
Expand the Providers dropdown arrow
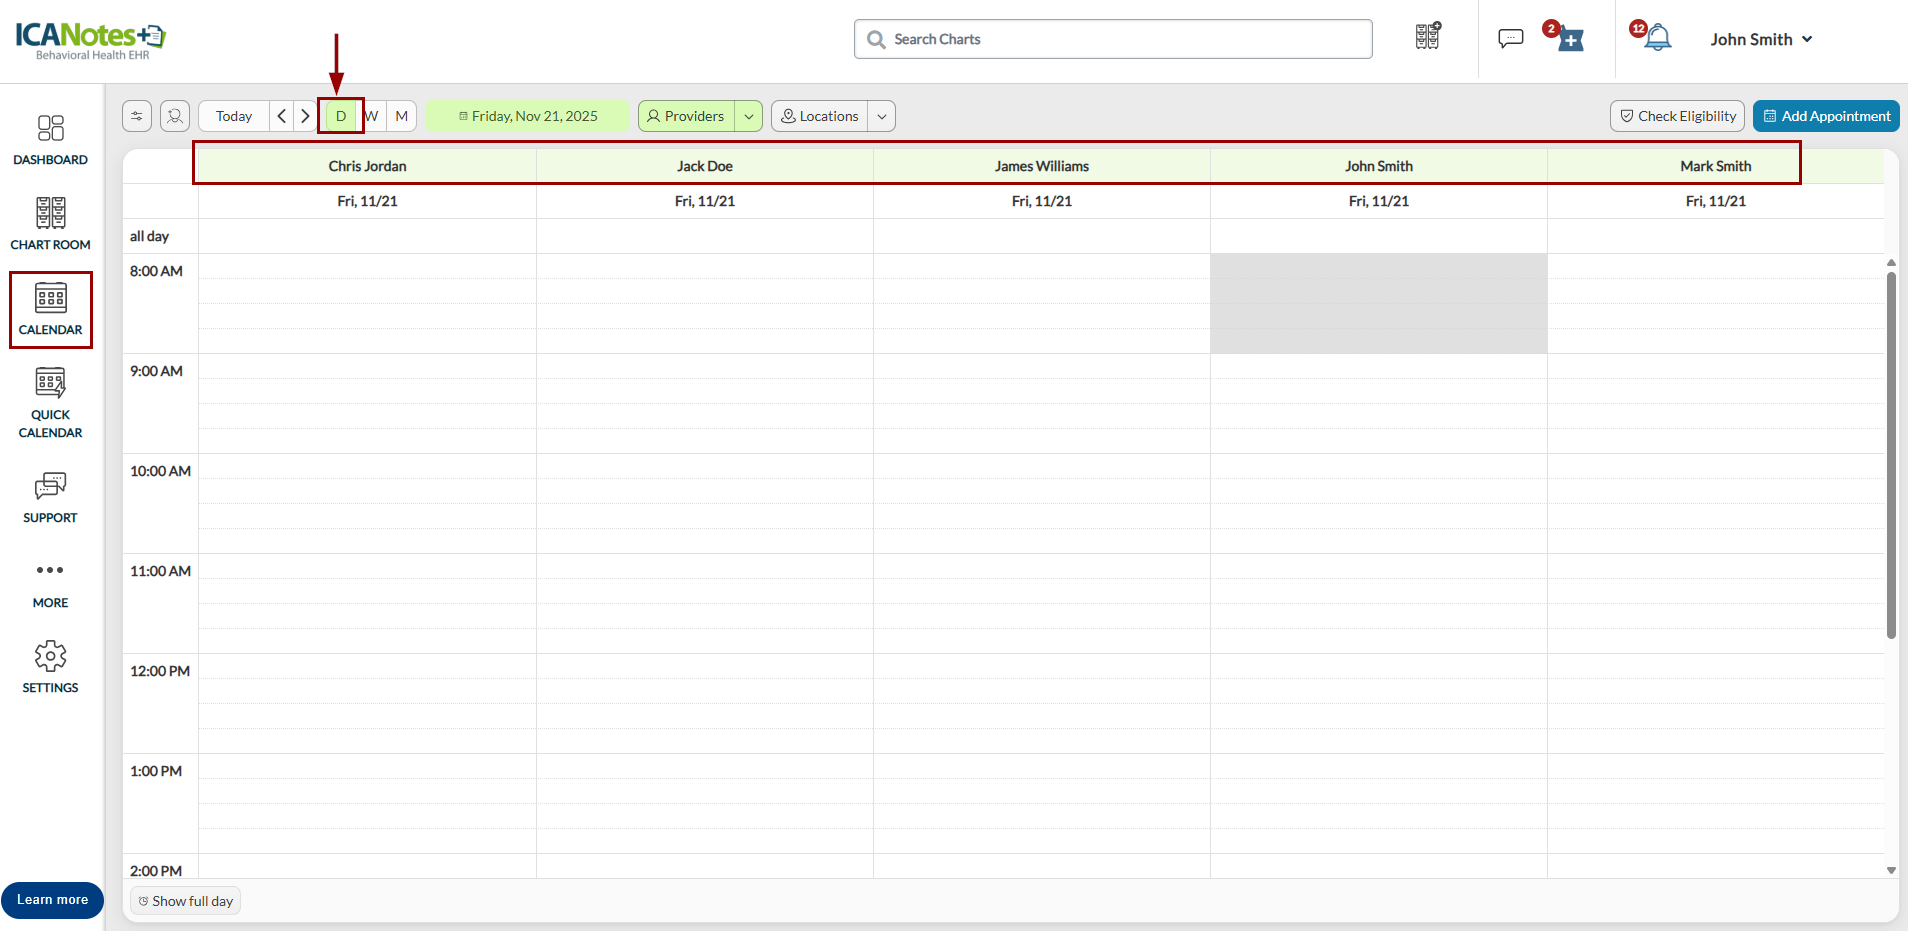tap(749, 116)
